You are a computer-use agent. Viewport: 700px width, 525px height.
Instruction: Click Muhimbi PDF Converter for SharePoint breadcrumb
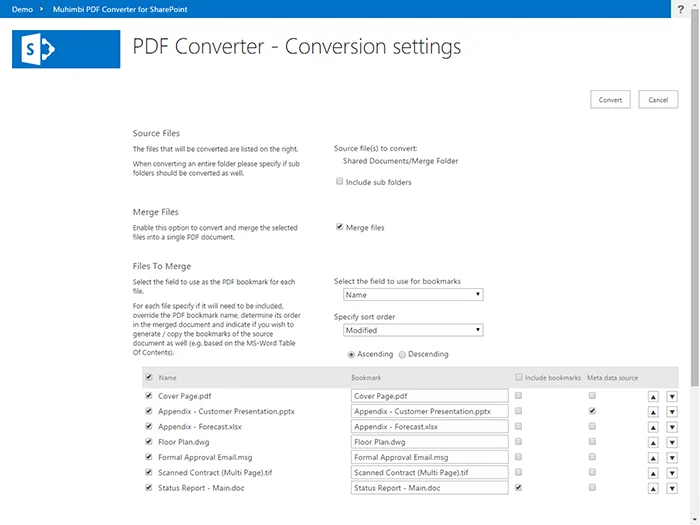tap(120, 9)
